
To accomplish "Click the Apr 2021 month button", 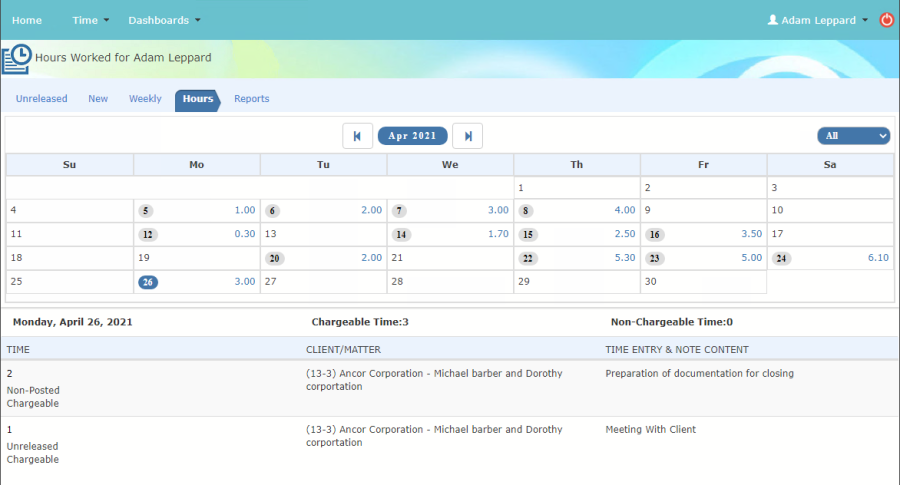I will 412,136.
